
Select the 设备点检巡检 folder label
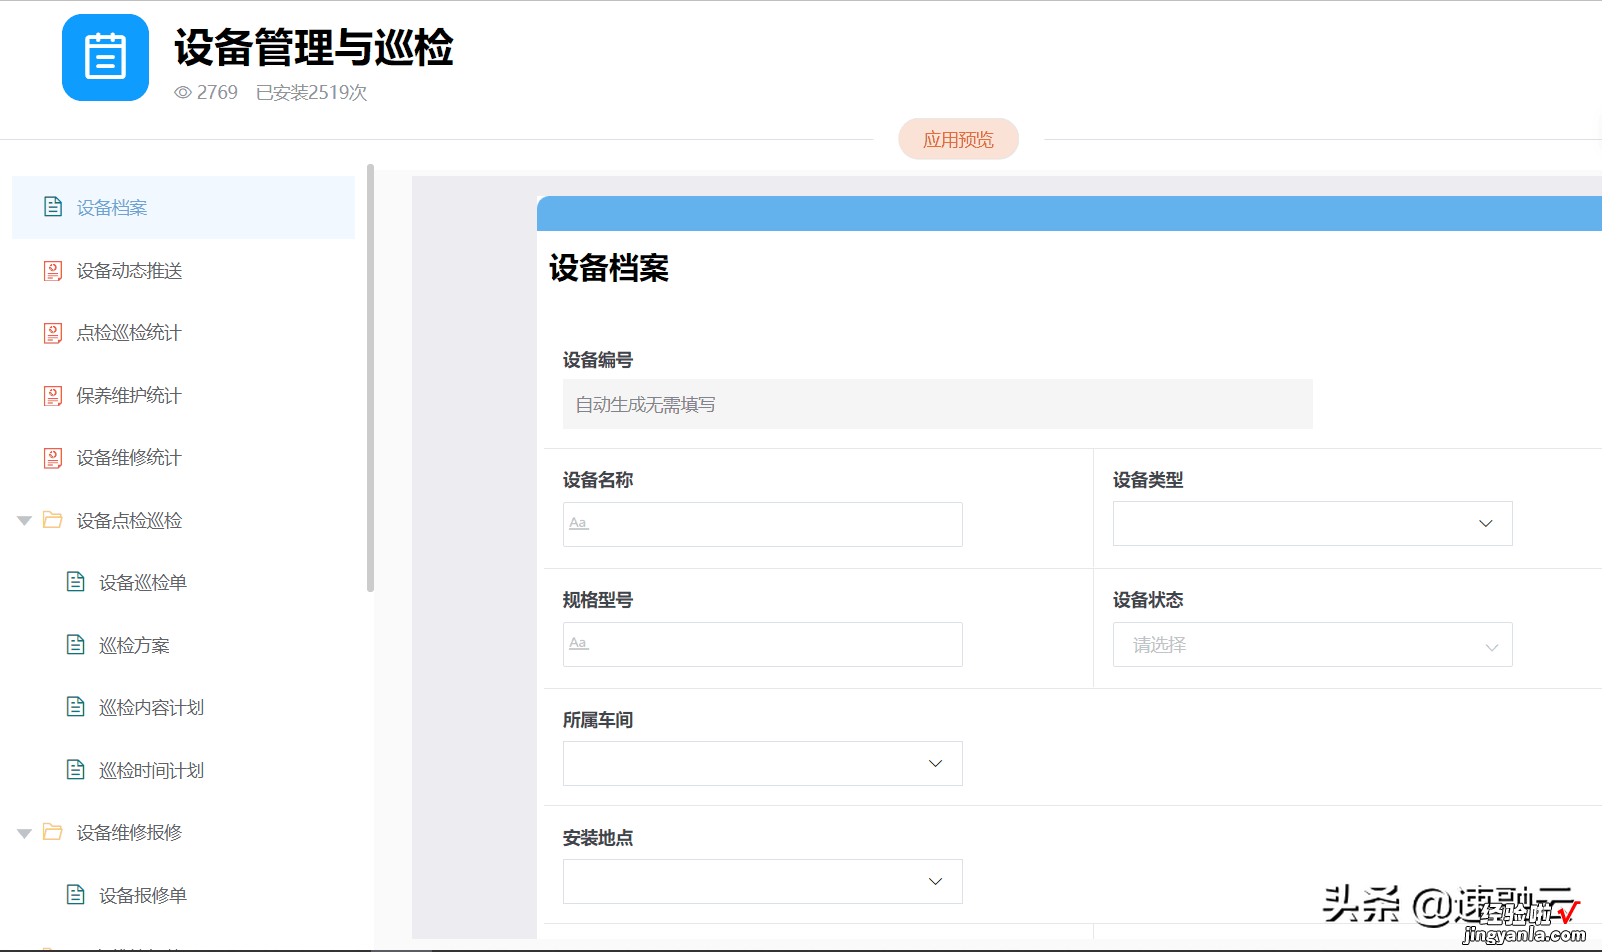click(x=129, y=521)
